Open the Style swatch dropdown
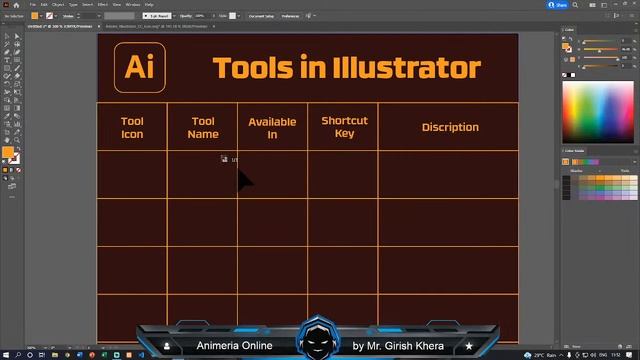 pos(239,16)
